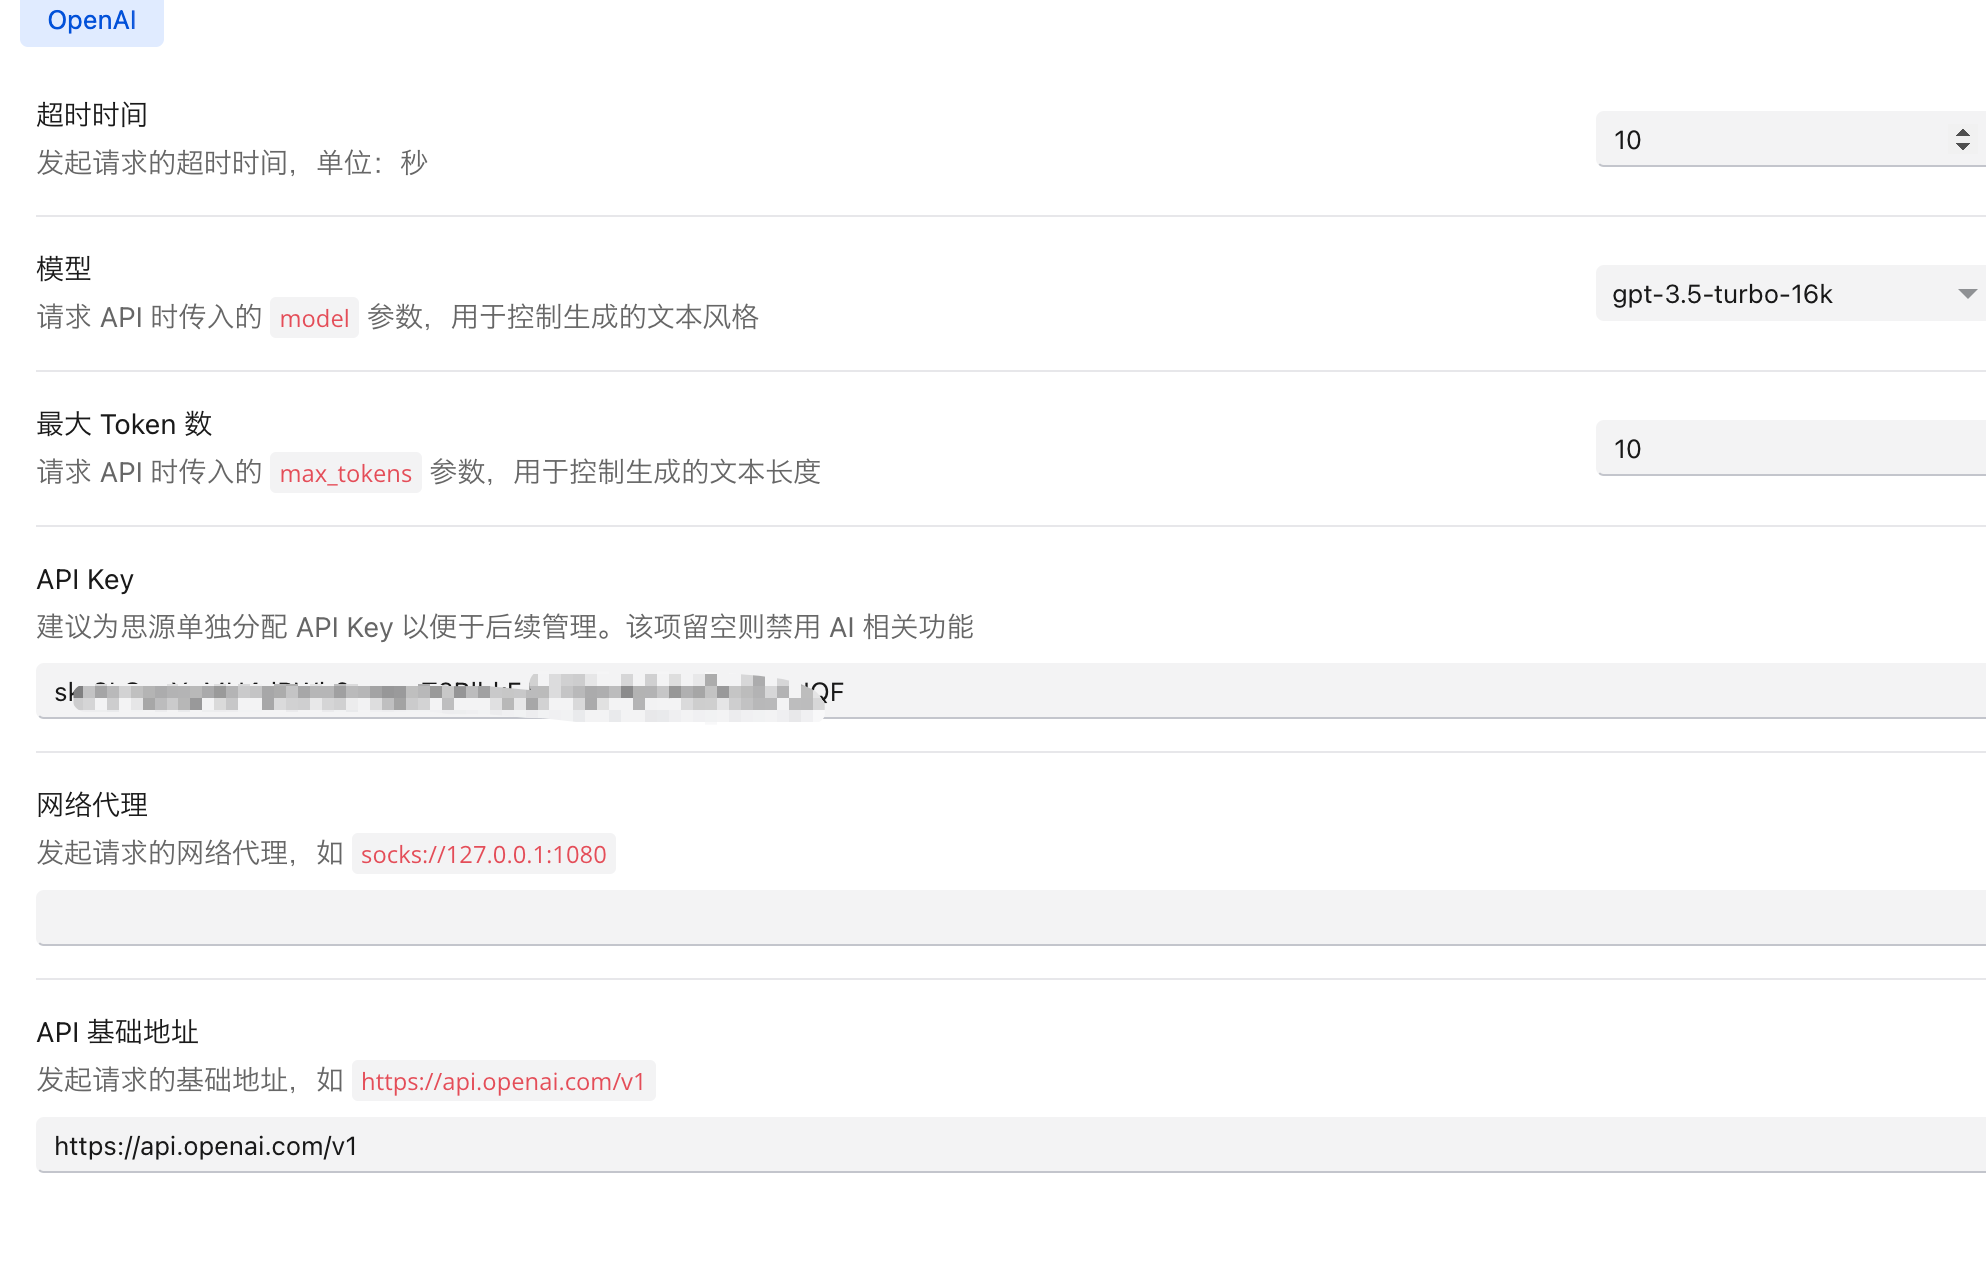Click the 最大 Token 数 heading
Screen dimensions: 1986x1262
click(123, 424)
